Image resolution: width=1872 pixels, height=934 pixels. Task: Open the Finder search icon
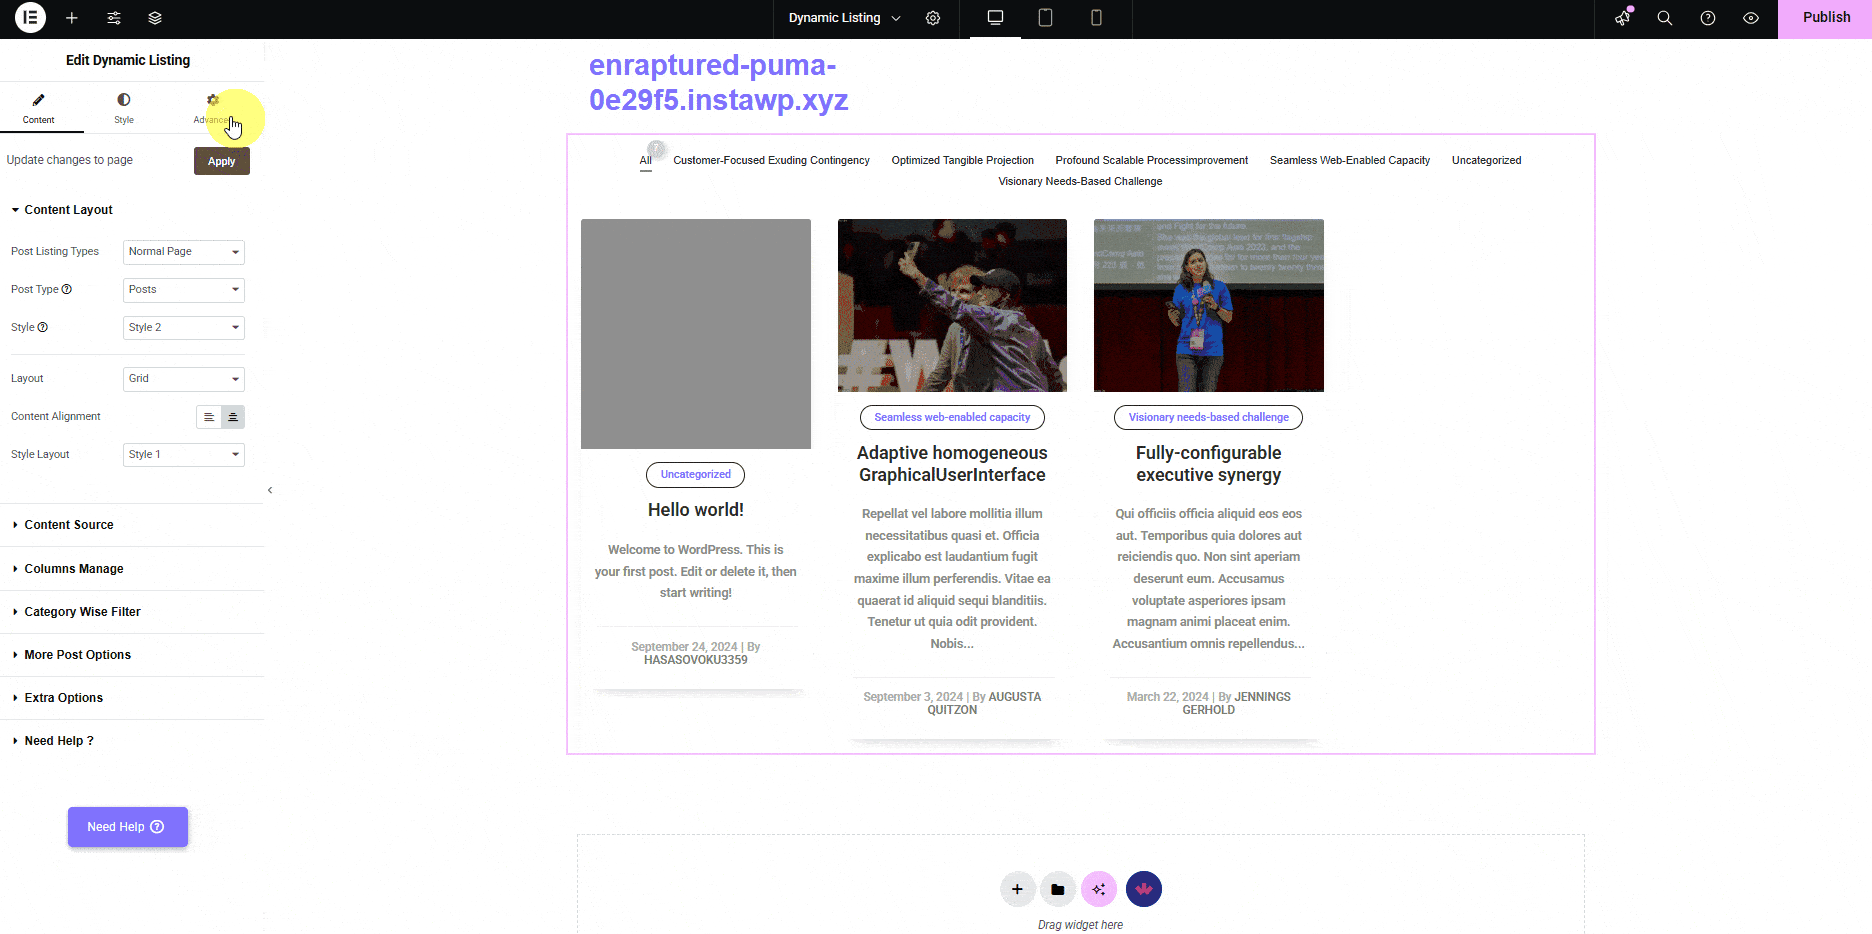click(x=1665, y=18)
